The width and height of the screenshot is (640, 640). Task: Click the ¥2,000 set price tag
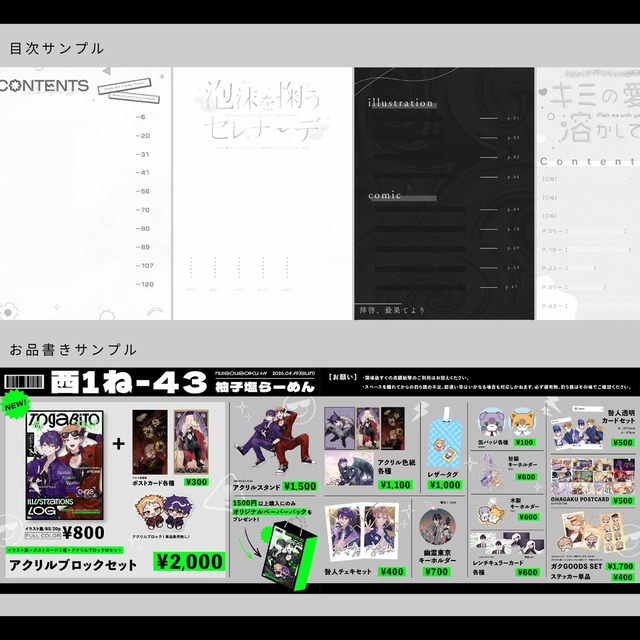click(189, 562)
